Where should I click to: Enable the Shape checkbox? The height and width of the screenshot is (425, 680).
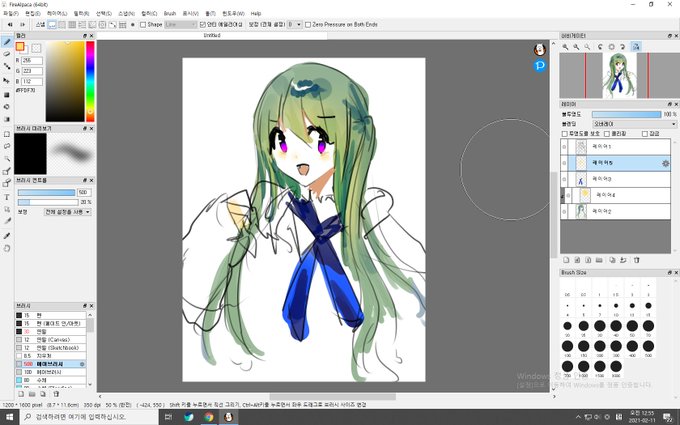point(143,25)
